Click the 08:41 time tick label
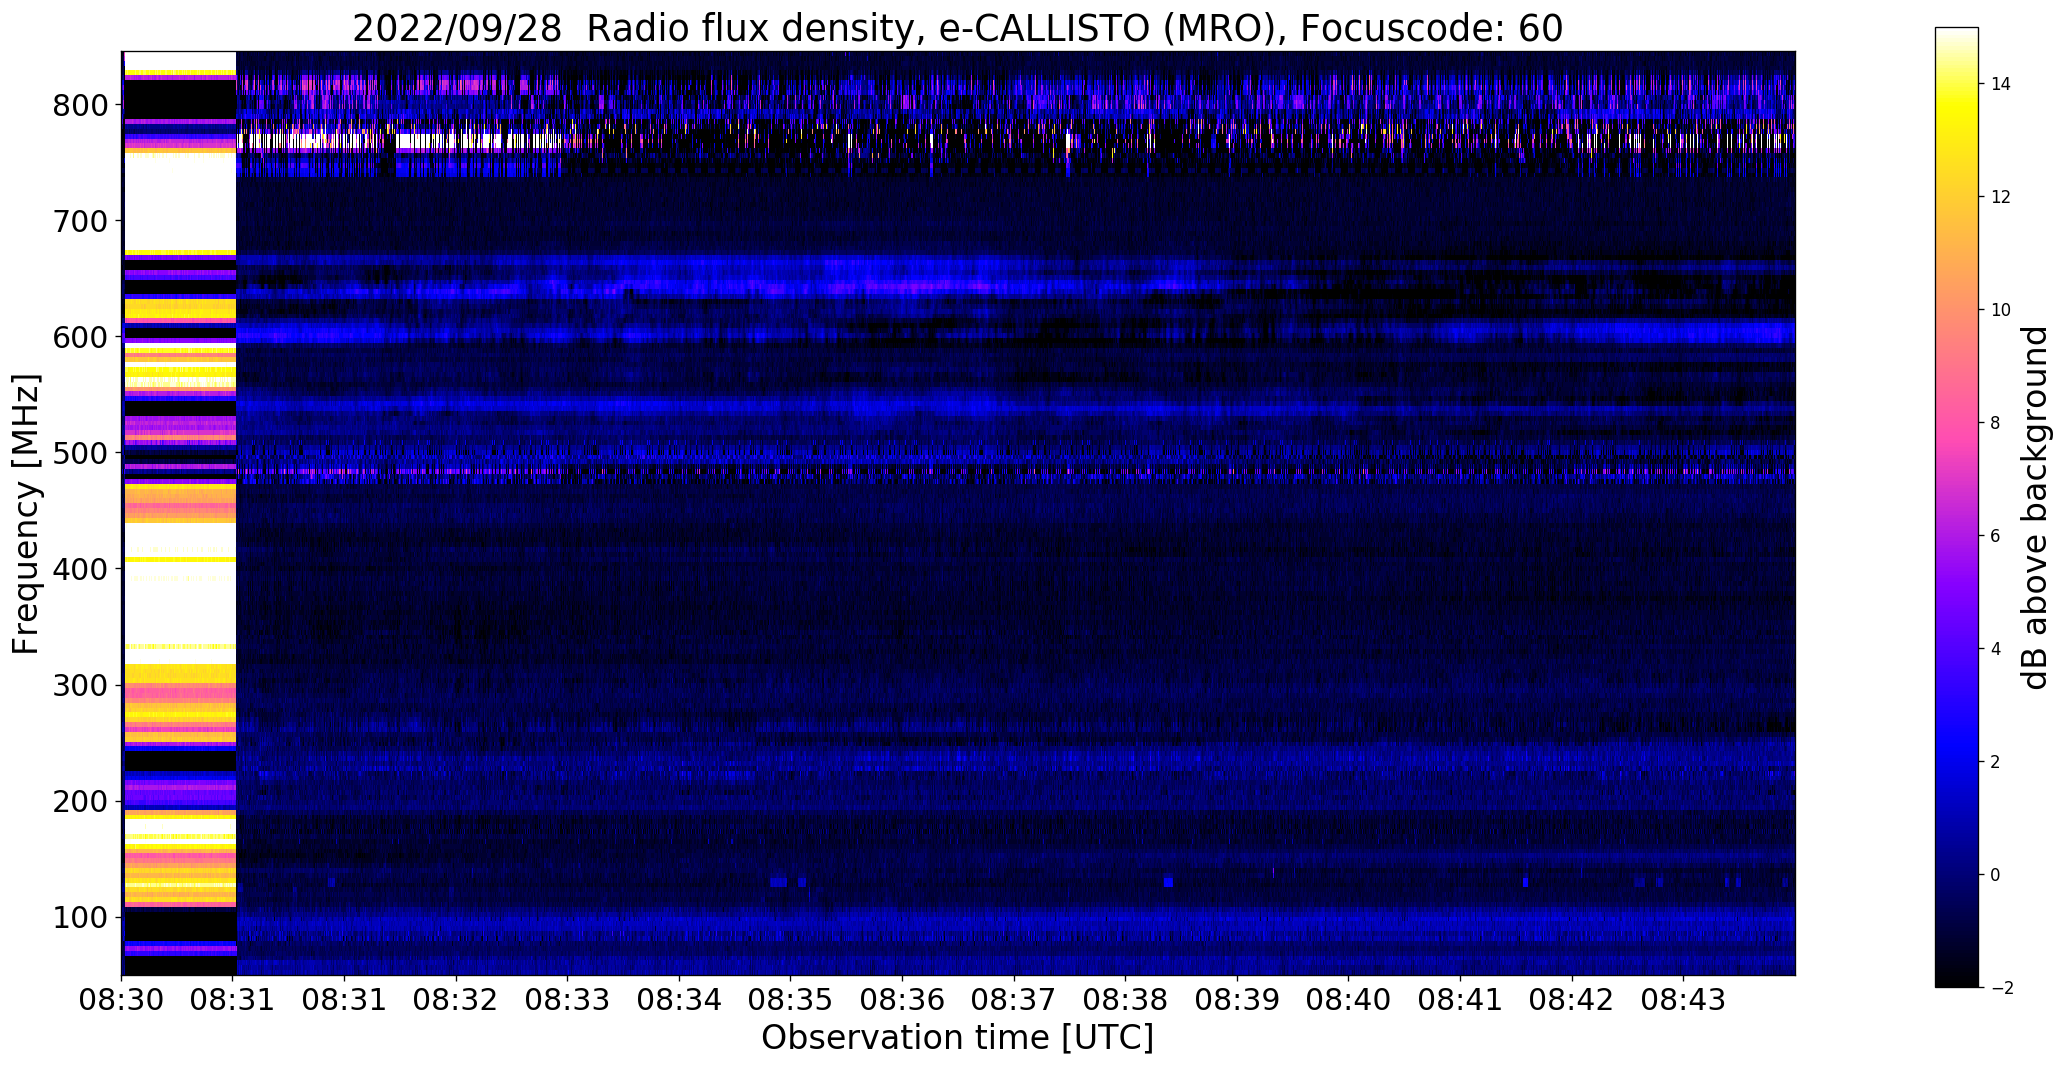The width and height of the screenshot is (2066, 1067). click(1461, 1000)
